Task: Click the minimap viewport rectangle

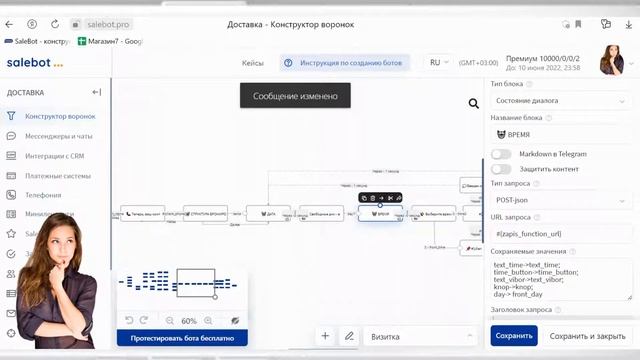Action: [x=196, y=282]
